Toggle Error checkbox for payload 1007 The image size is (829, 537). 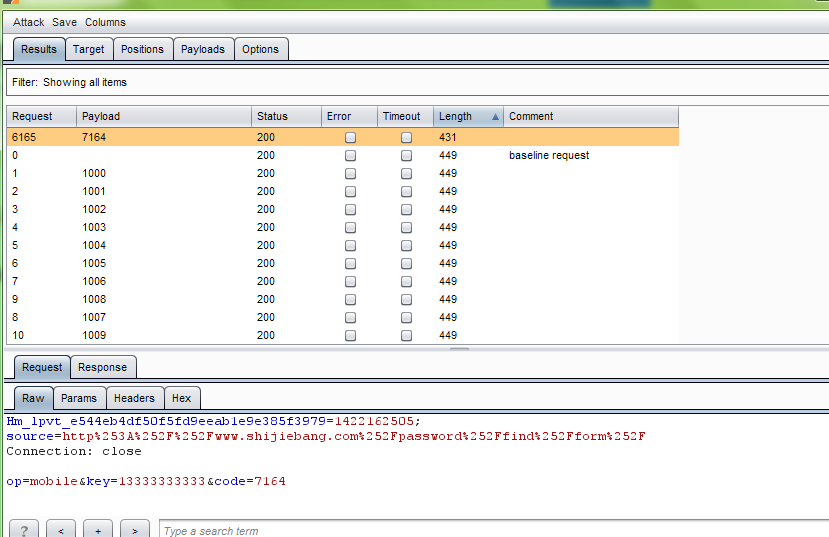click(350, 317)
